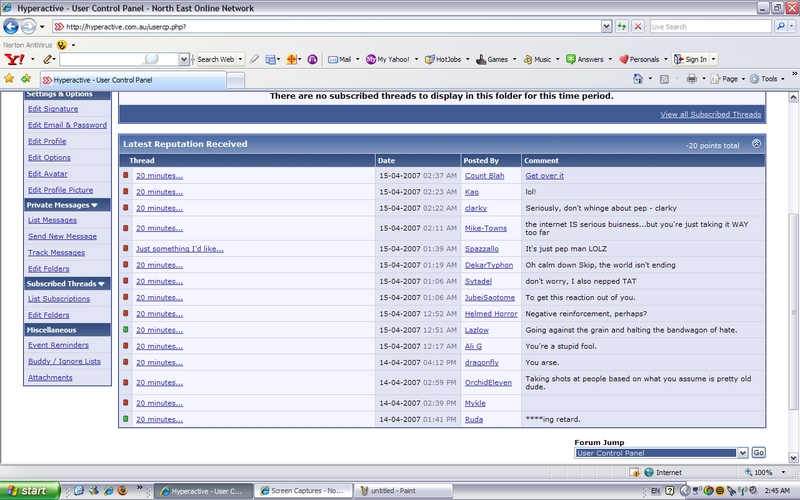Open the View all Subscribed Threads link
Screen dimensions: 800x500
pyautogui.click(x=711, y=115)
